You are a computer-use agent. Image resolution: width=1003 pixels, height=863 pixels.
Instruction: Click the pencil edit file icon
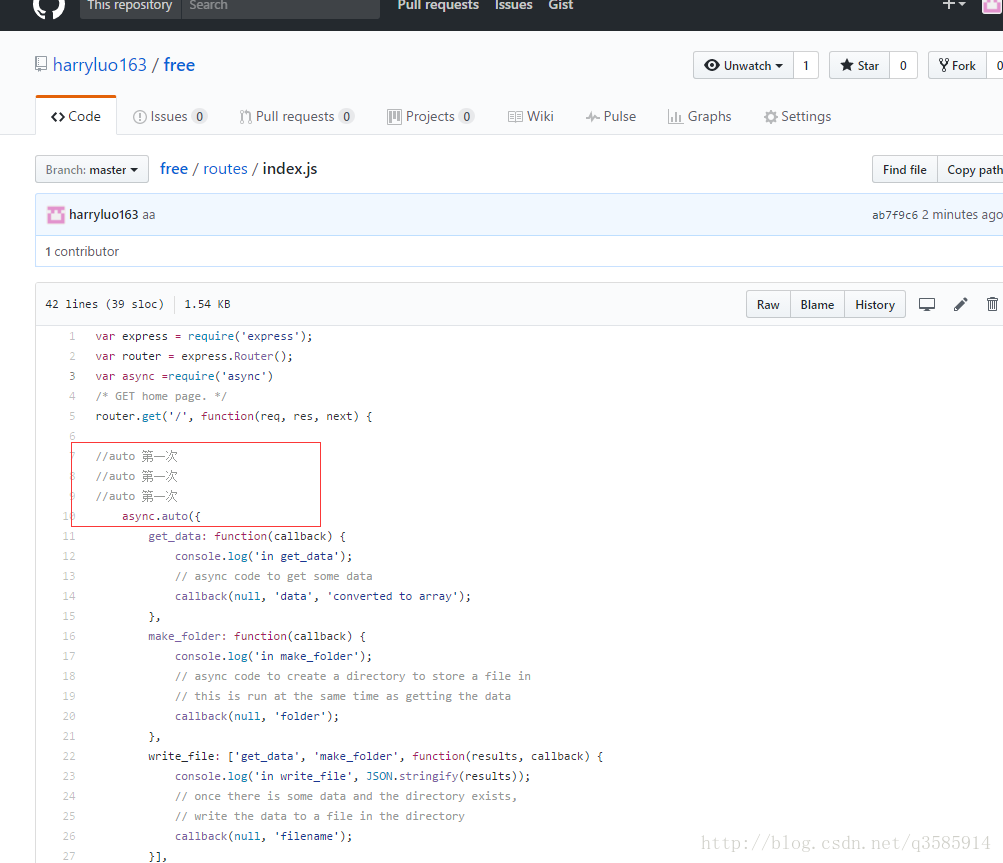[960, 305]
